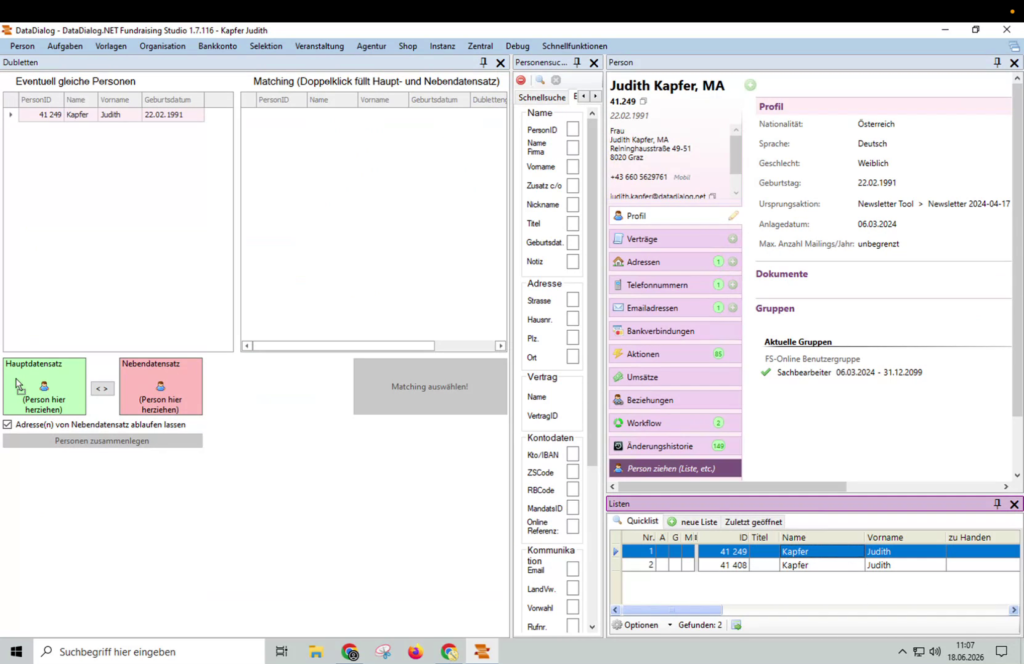Open the Workflow section
1024x664 pixels.
pos(675,423)
